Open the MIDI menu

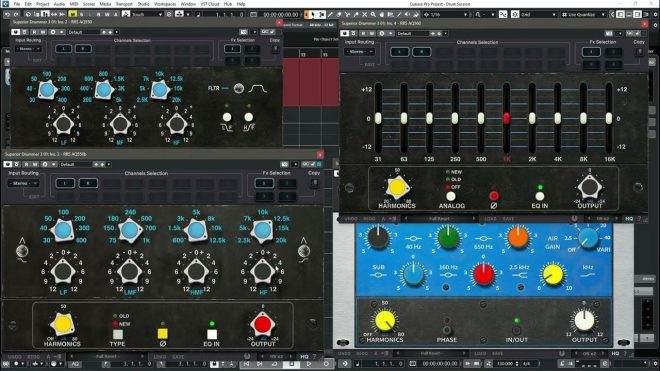74,4
